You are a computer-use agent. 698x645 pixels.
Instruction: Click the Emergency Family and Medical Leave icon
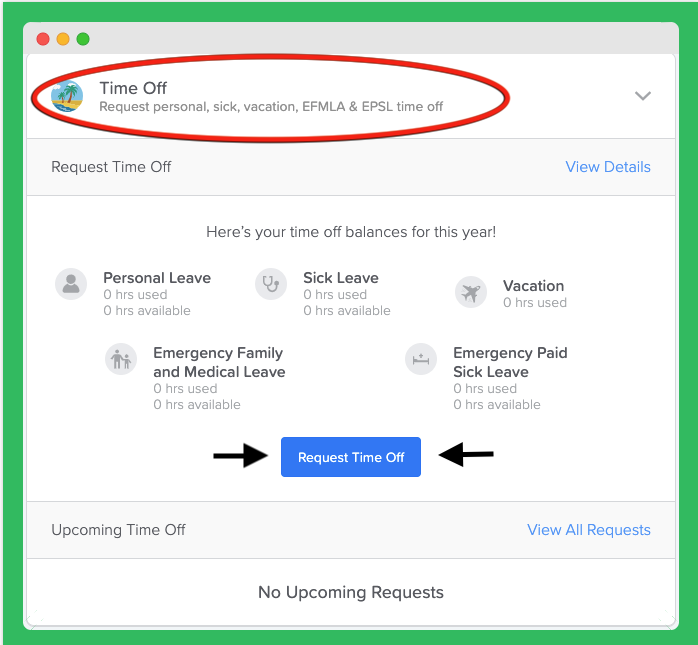[121, 359]
